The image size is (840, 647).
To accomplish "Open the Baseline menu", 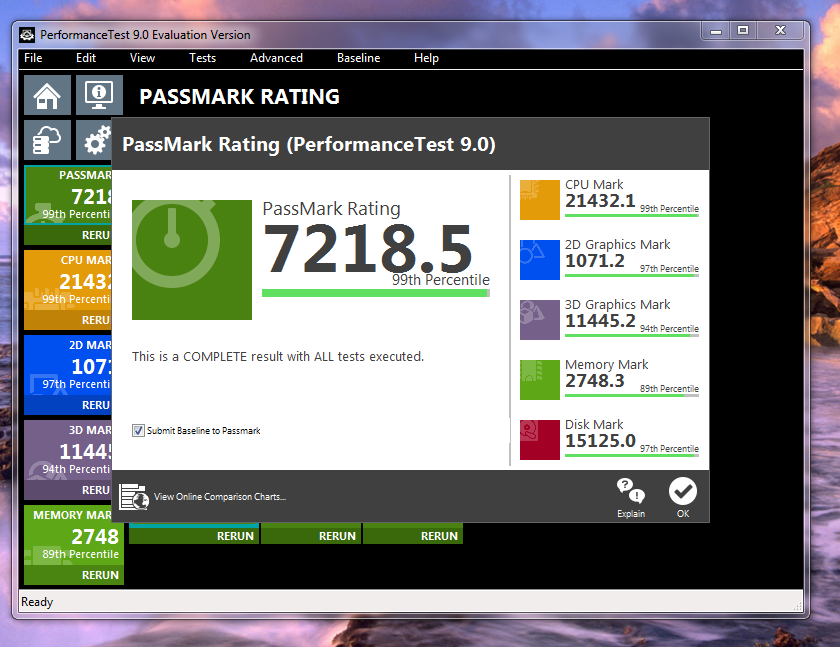I will [358, 58].
